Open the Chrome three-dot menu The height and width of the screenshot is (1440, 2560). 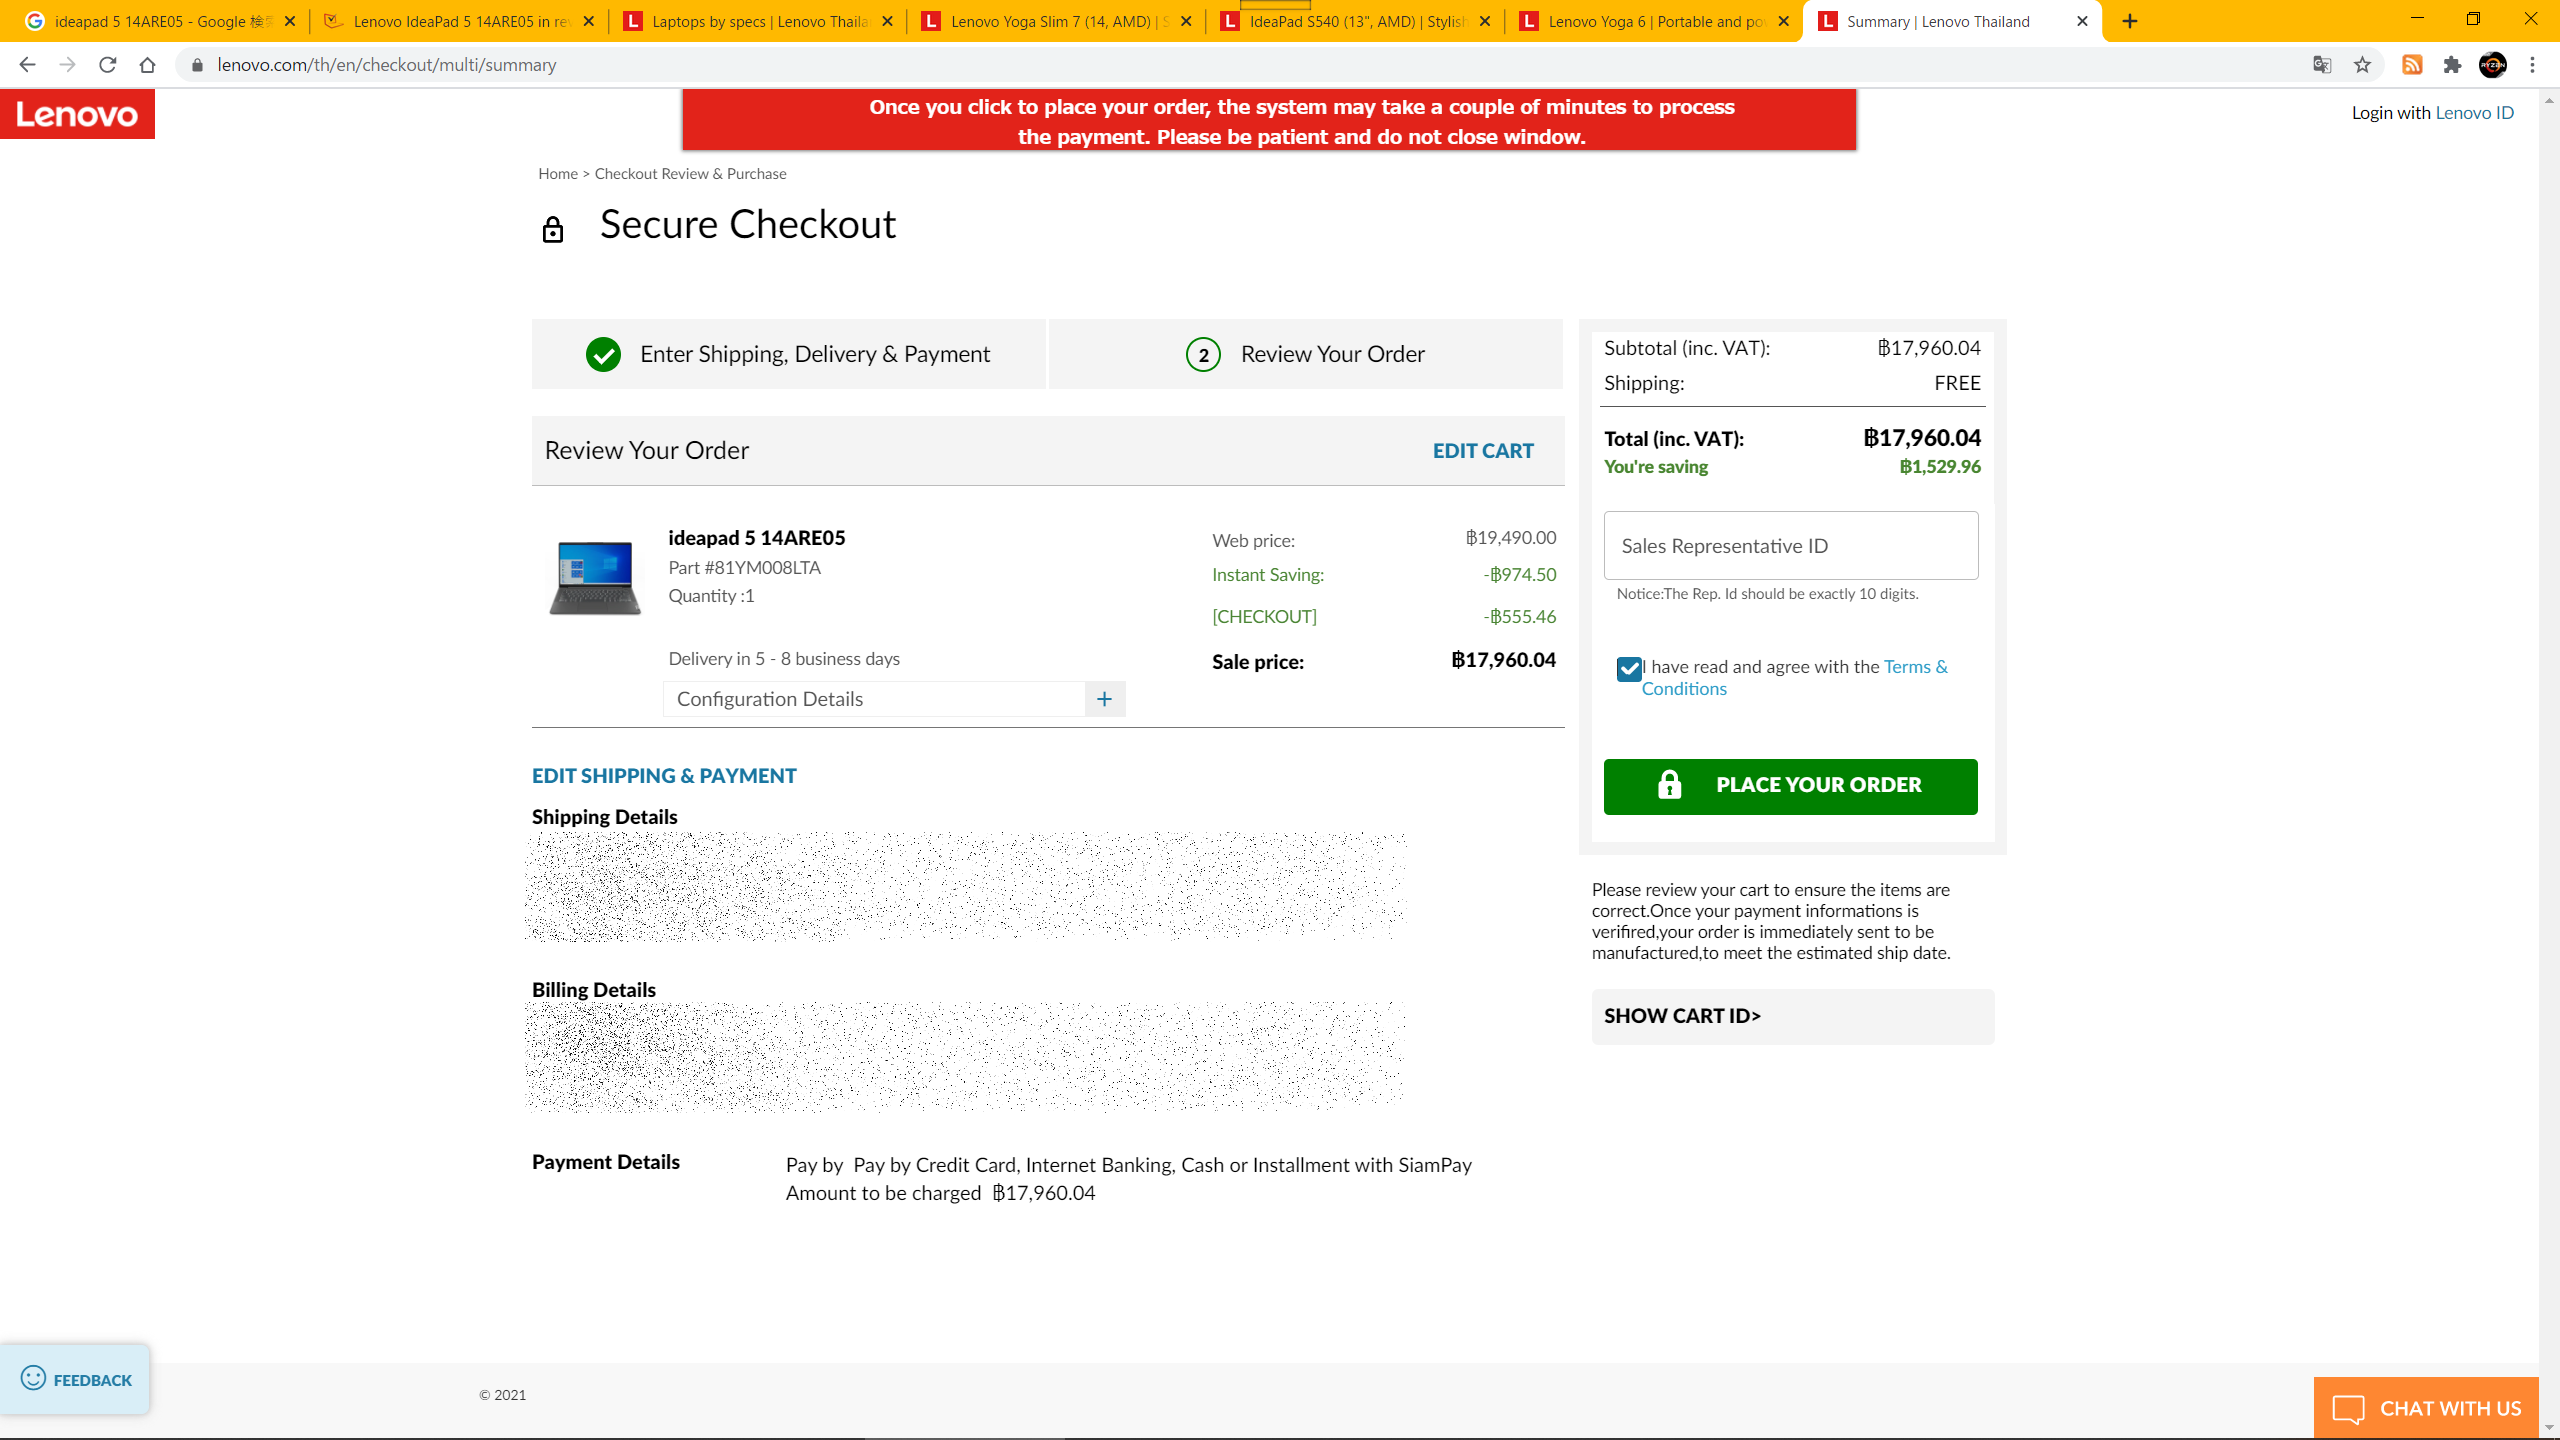click(2532, 65)
